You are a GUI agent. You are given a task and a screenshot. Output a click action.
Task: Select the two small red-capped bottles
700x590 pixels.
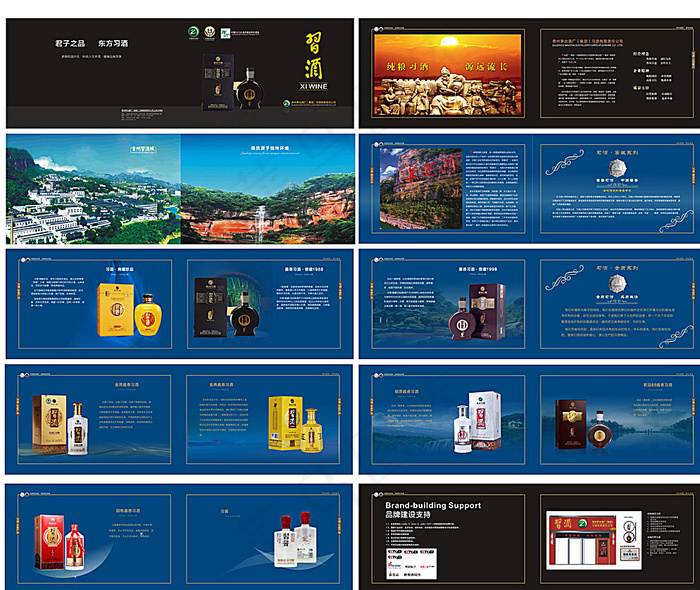pyautogui.click(x=296, y=539)
